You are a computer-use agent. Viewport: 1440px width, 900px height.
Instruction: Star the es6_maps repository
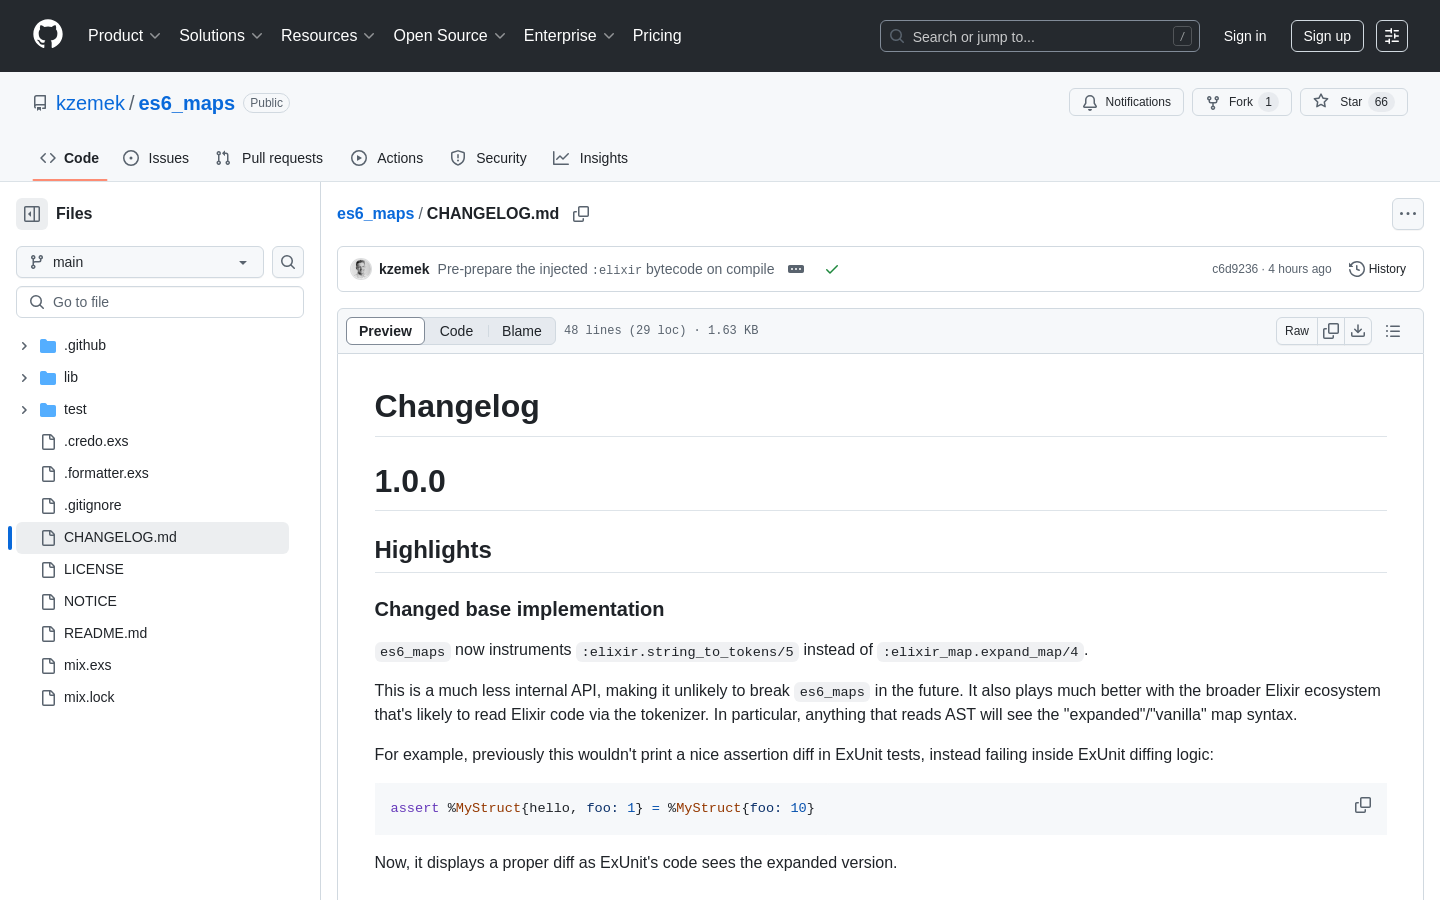pos(1354,102)
